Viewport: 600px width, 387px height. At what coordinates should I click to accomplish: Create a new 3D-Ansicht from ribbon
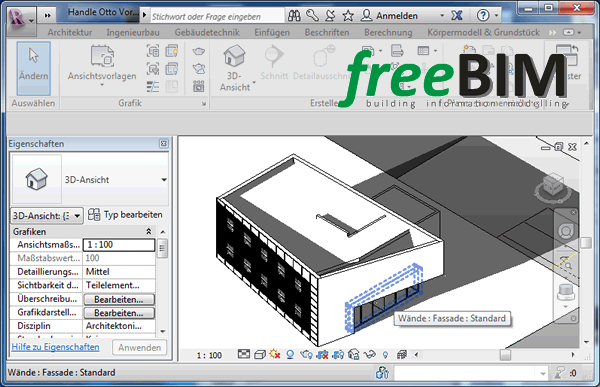[235, 68]
